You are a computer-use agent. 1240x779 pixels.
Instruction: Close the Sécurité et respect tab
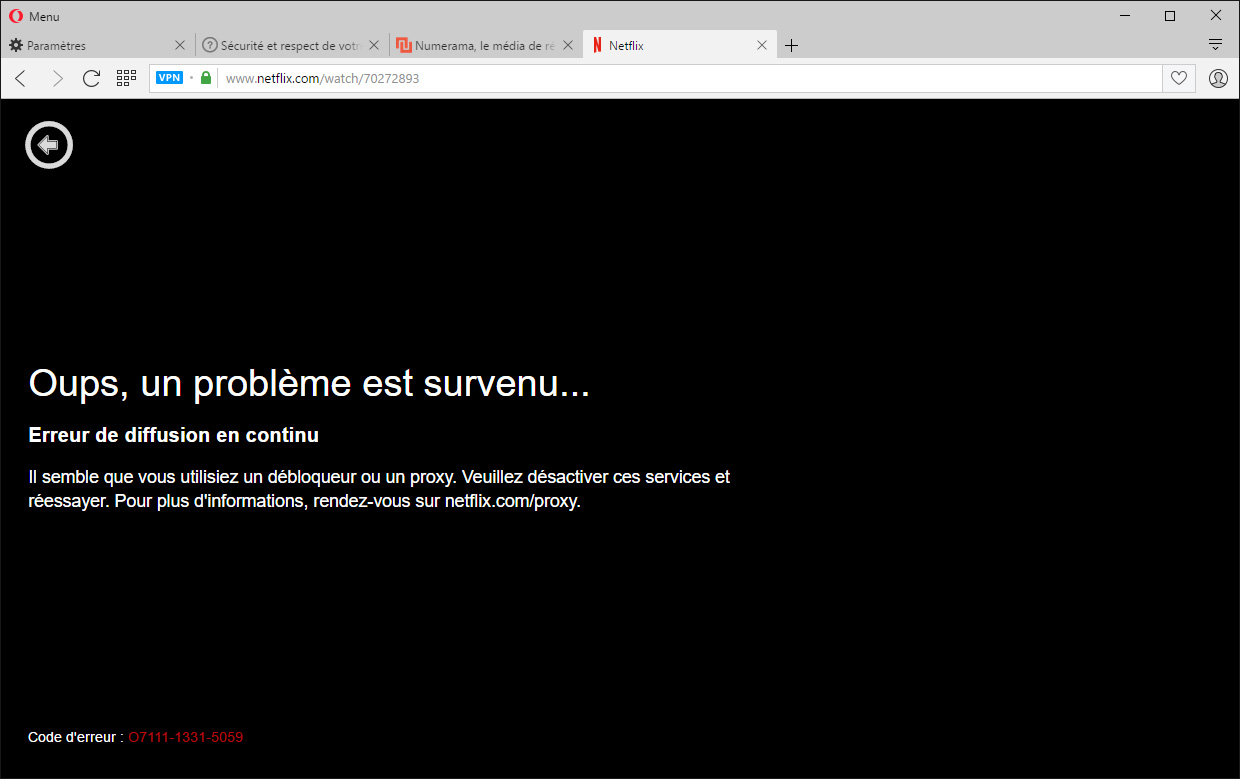click(374, 45)
